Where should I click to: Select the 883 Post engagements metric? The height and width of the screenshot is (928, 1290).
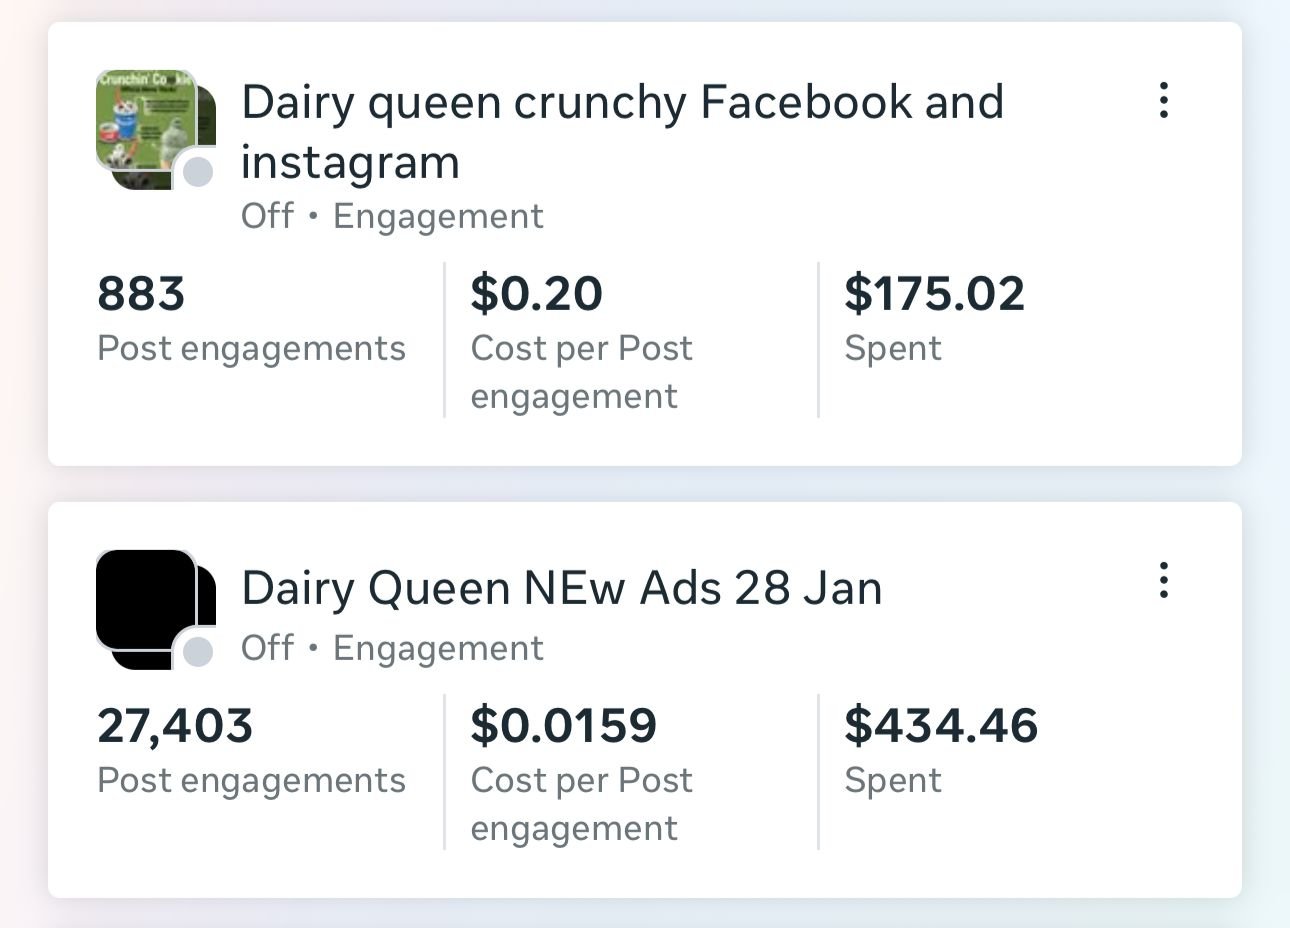tap(141, 294)
